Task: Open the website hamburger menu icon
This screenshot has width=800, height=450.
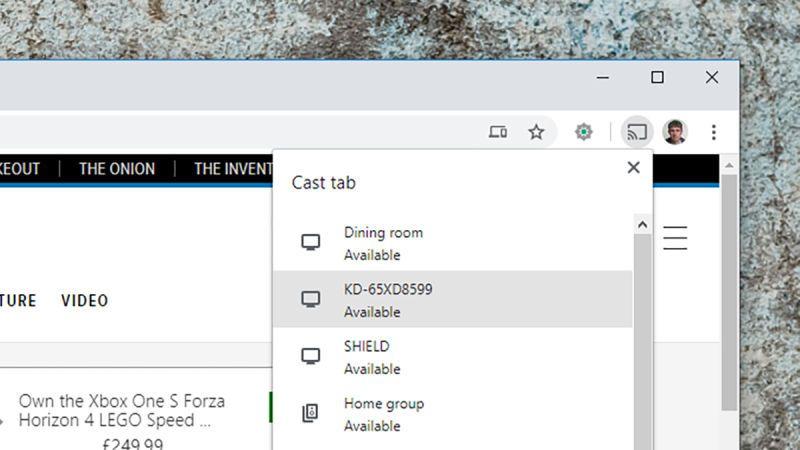Action: tap(675, 238)
